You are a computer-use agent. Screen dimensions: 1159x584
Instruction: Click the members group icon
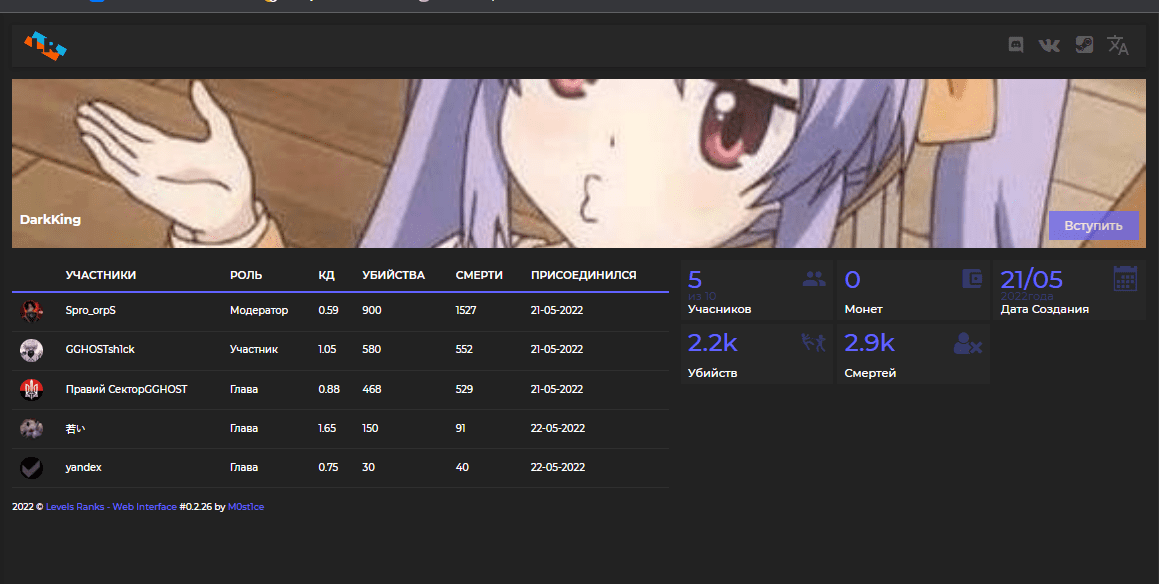coord(814,279)
